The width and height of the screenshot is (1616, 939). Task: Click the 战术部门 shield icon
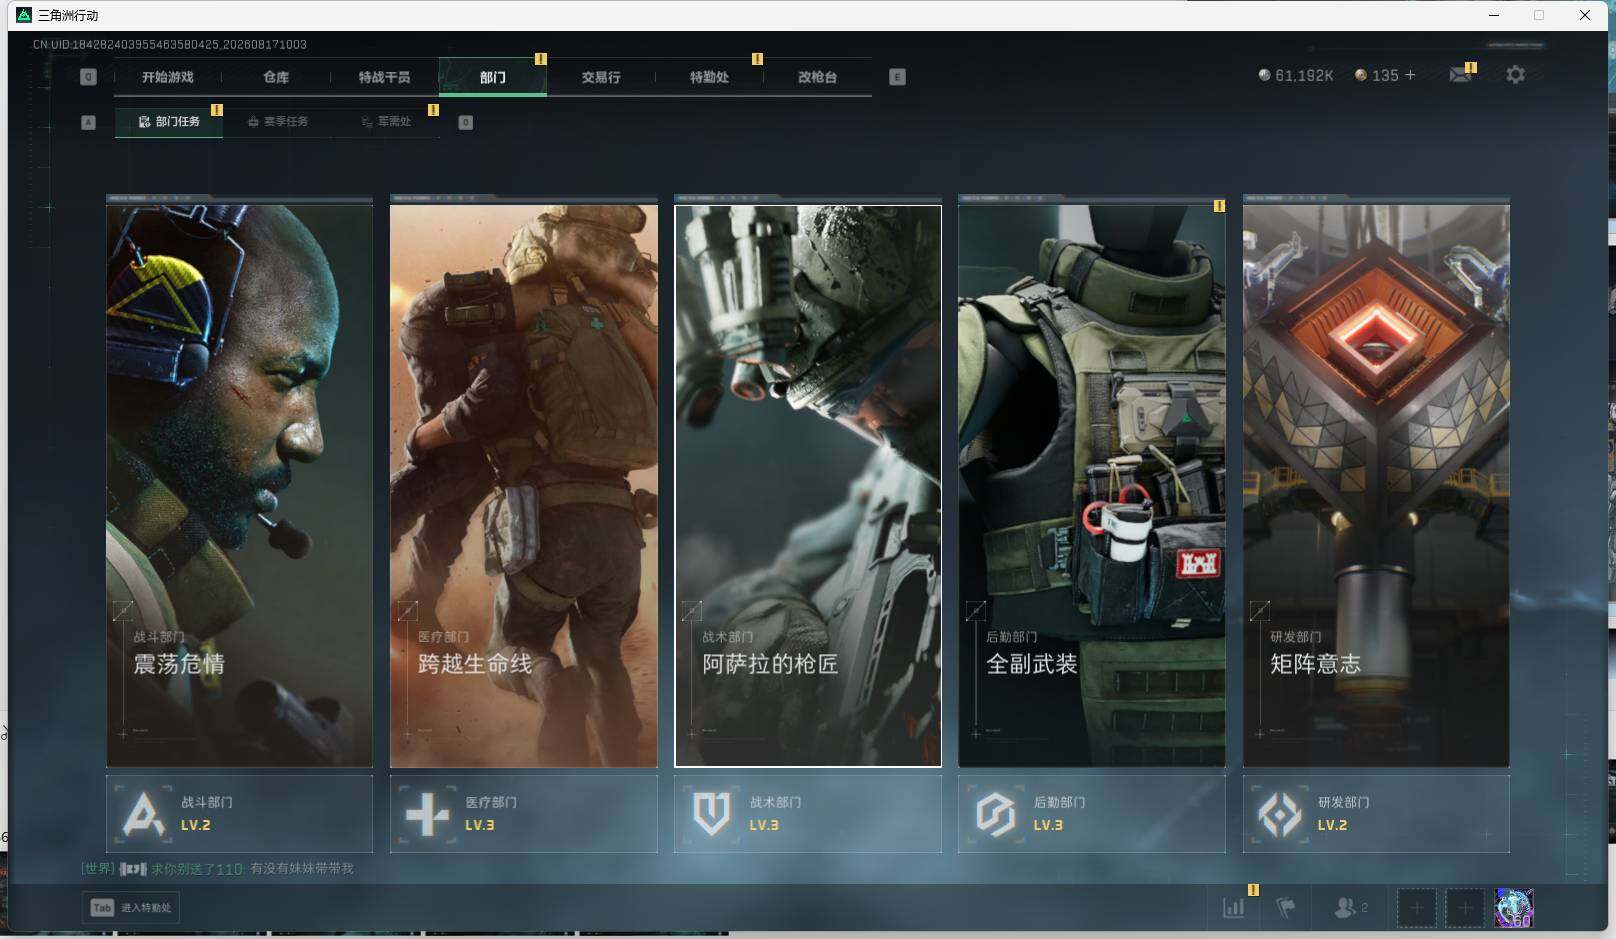[711, 814]
